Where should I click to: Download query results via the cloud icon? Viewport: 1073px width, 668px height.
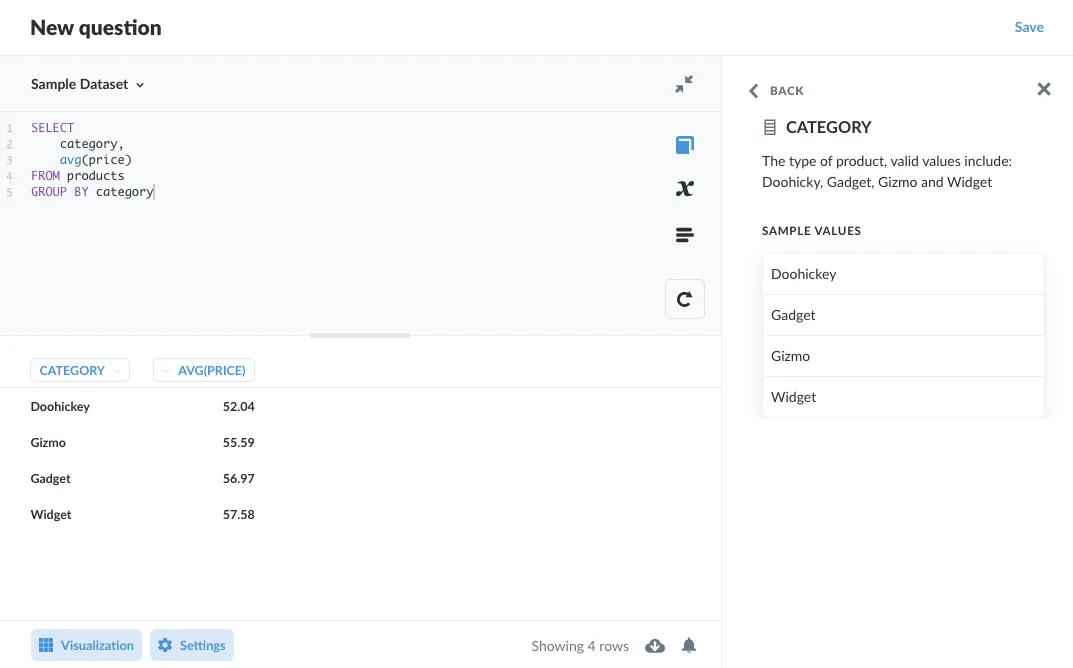tap(655, 645)
